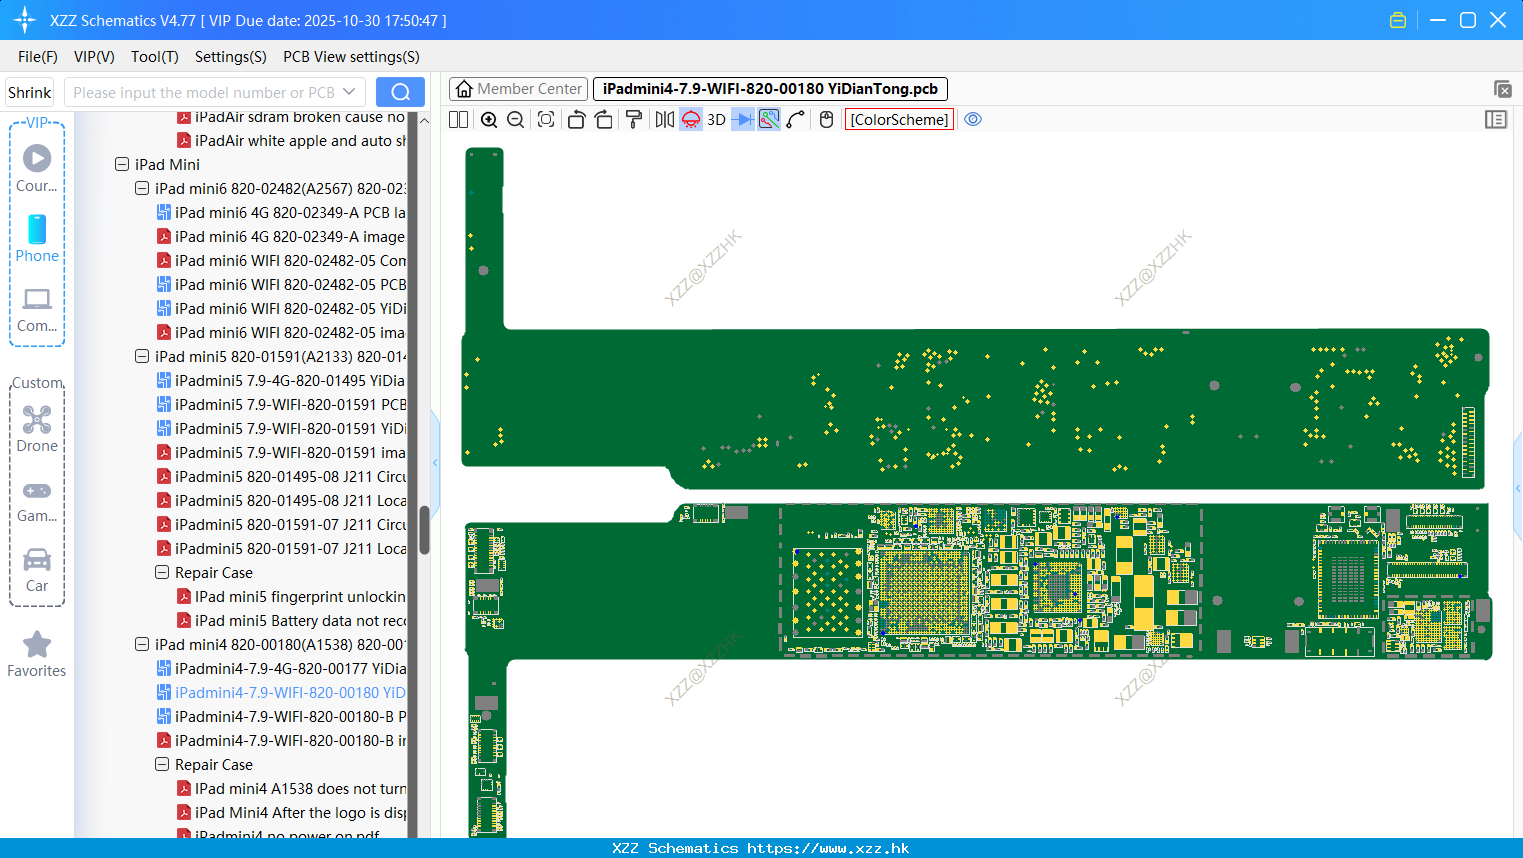Switch to 3D view

(x=716, y=120)
